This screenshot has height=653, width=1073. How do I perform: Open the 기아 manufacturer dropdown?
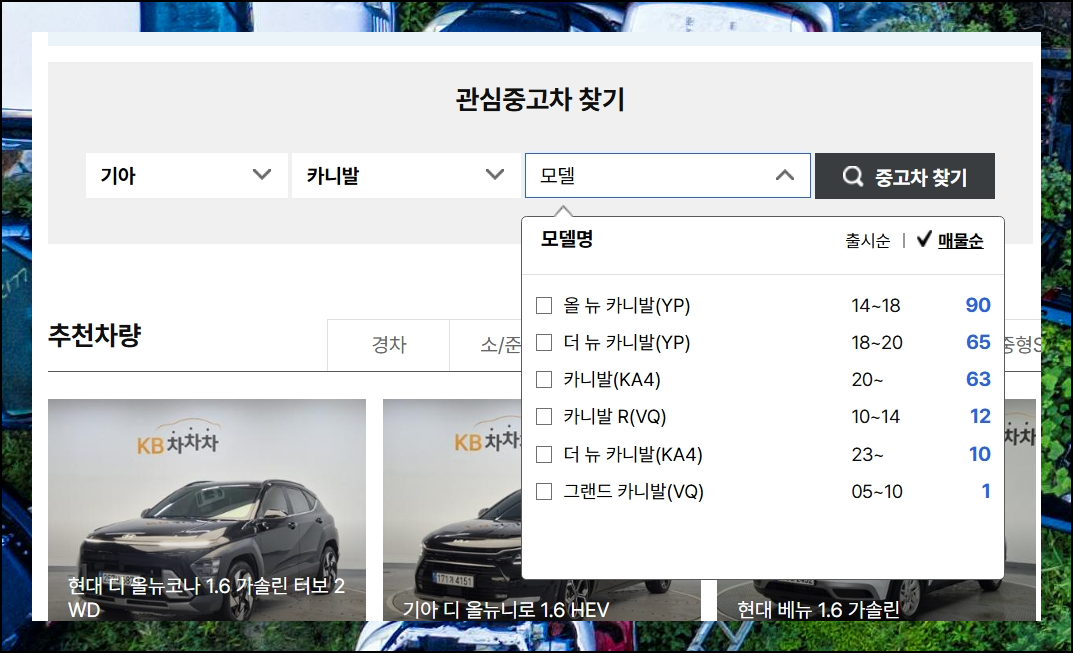[187, 176]
